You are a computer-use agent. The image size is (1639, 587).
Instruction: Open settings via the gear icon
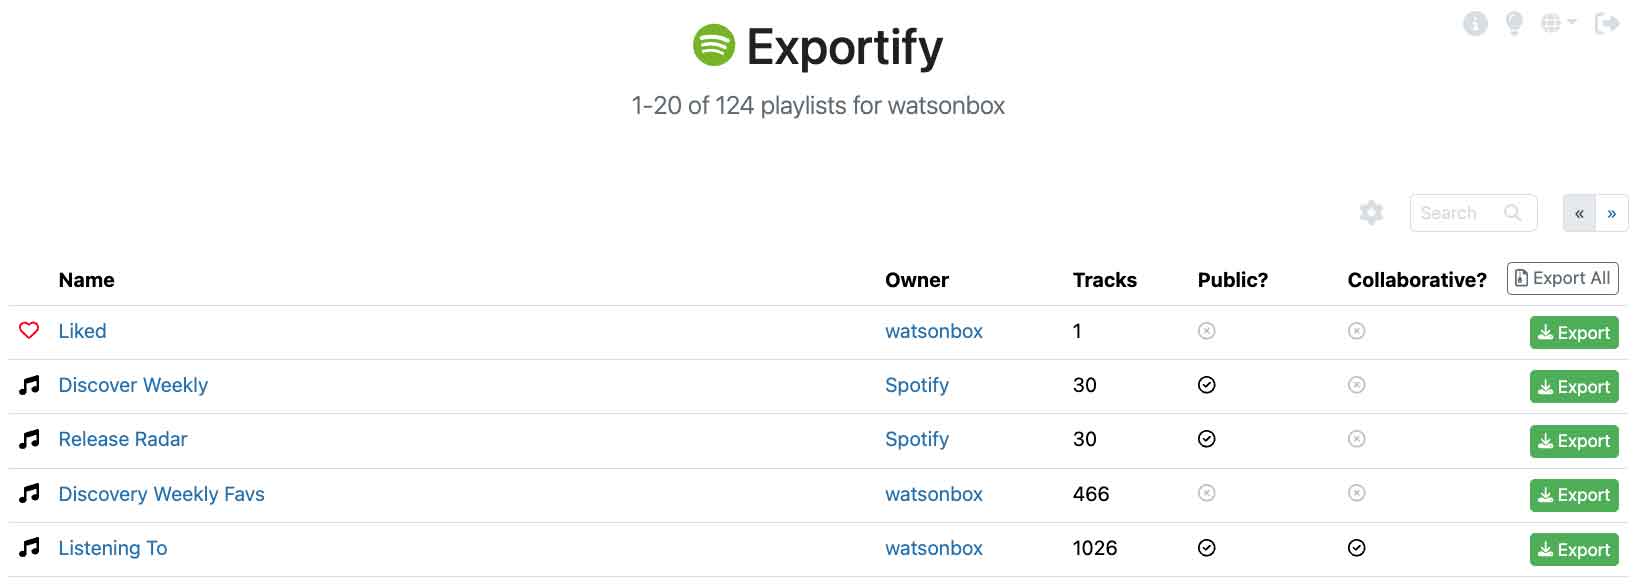tap(1371, 212)
